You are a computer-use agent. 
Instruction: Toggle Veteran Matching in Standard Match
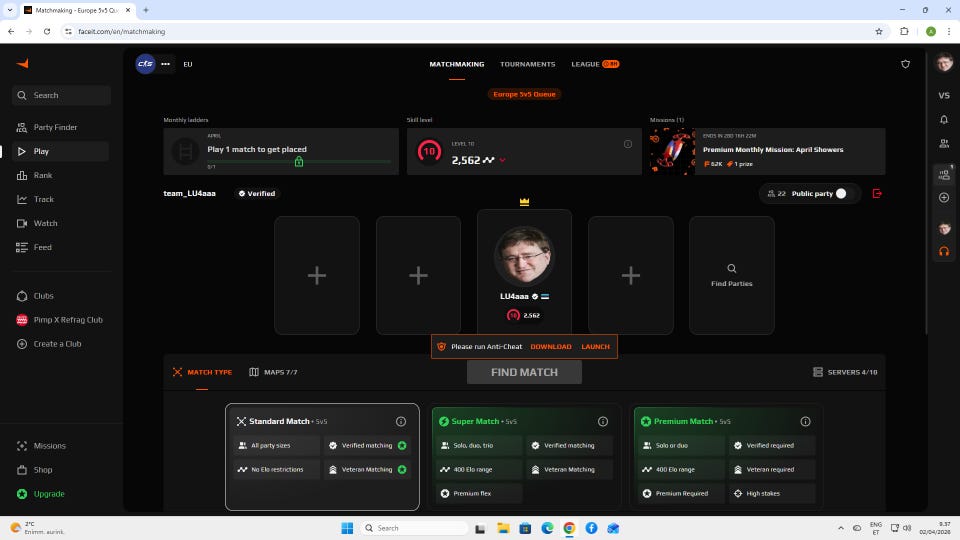tap(402, 470)
